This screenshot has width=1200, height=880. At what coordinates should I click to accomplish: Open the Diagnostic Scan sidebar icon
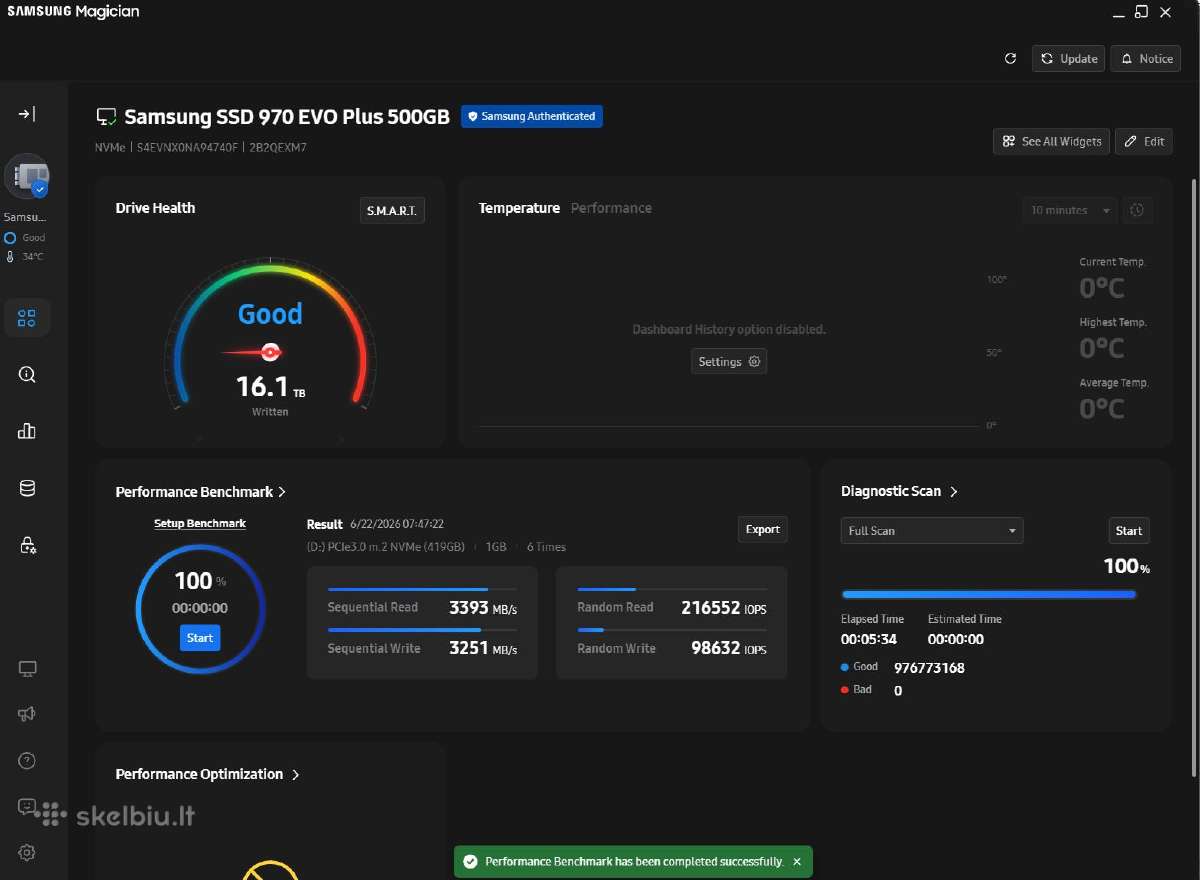[x=27, y=375]
